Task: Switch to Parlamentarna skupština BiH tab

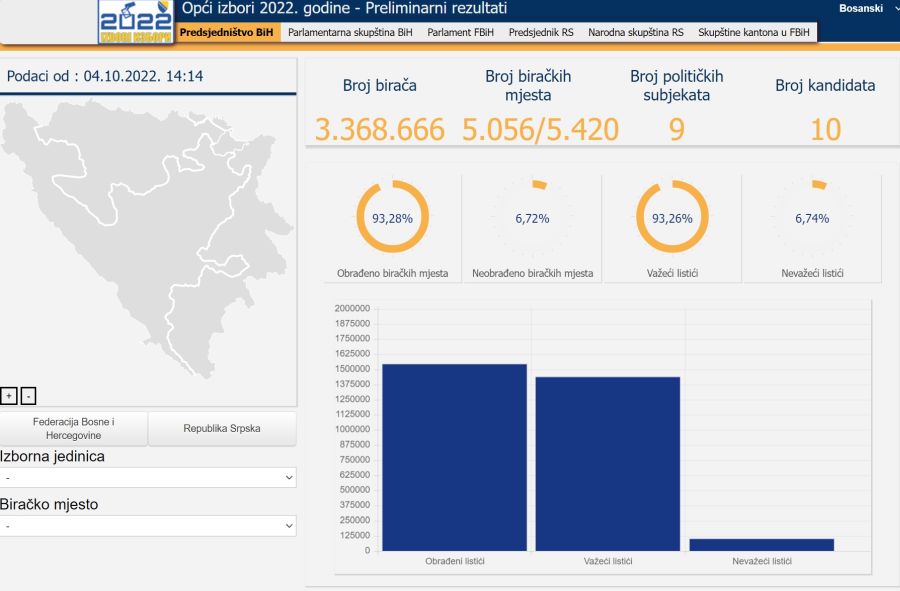Action: tap(350, 32)
